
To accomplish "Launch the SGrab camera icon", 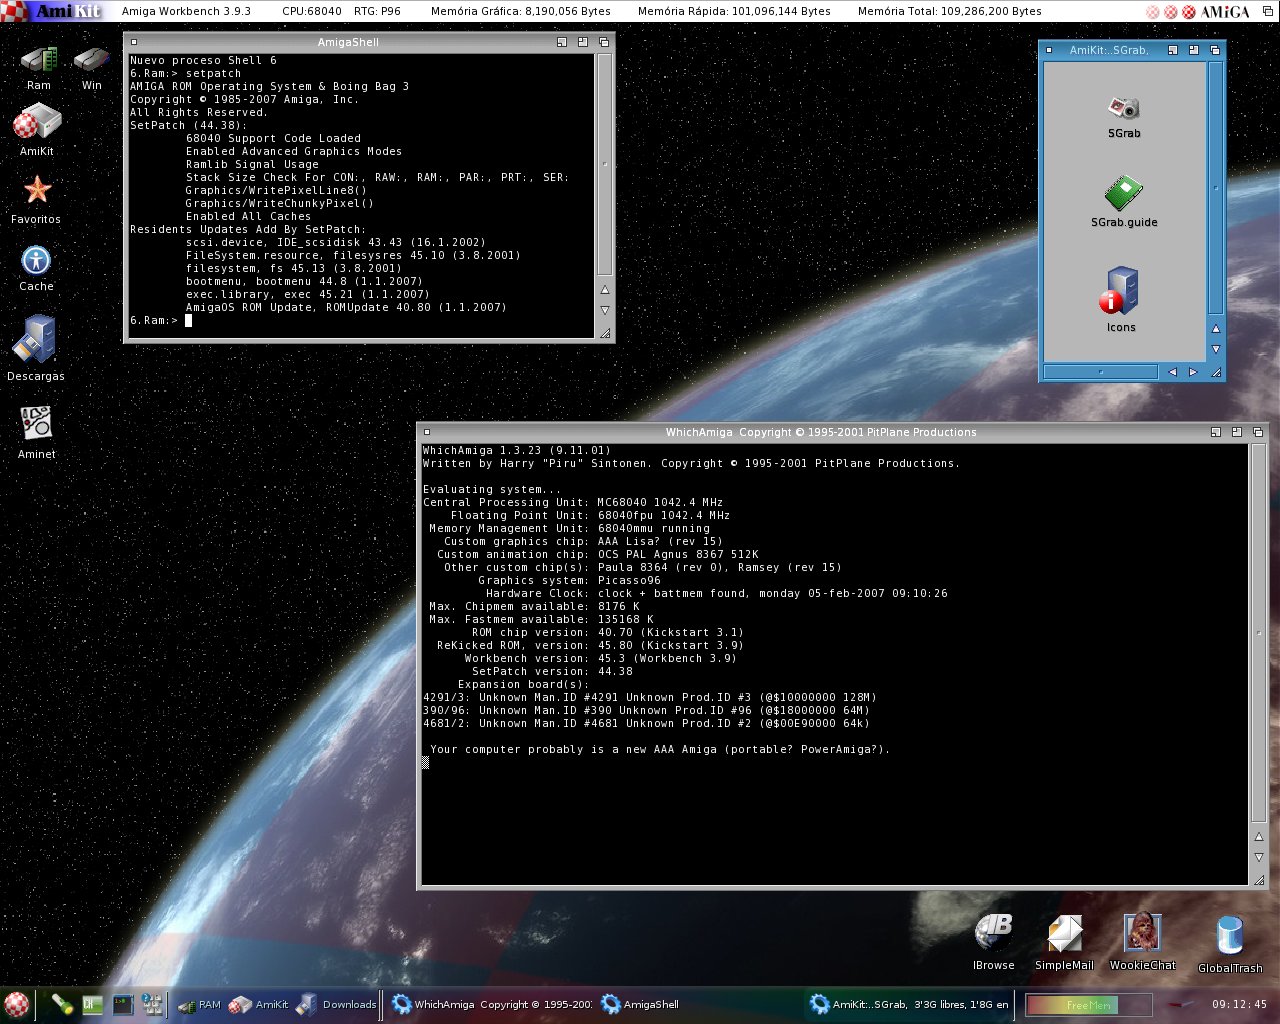I will (1124, 108).
